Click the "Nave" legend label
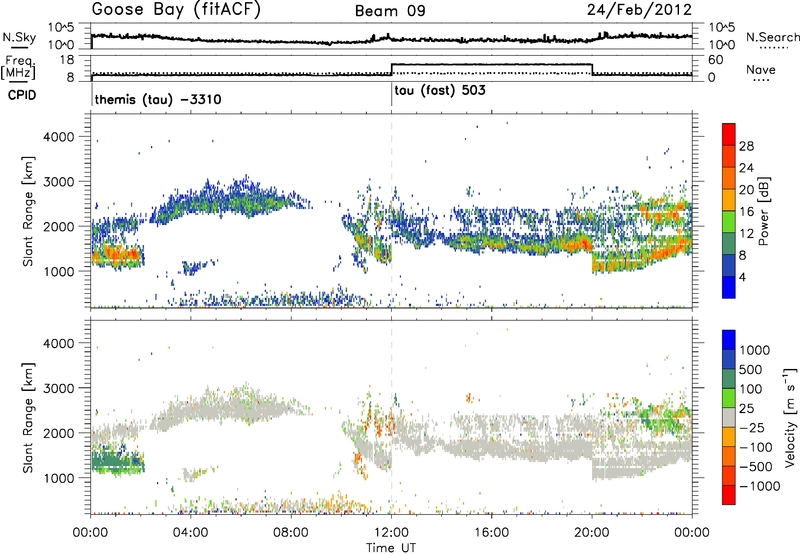The width and height of the screenshot is (800, 554). click(761, 69)
